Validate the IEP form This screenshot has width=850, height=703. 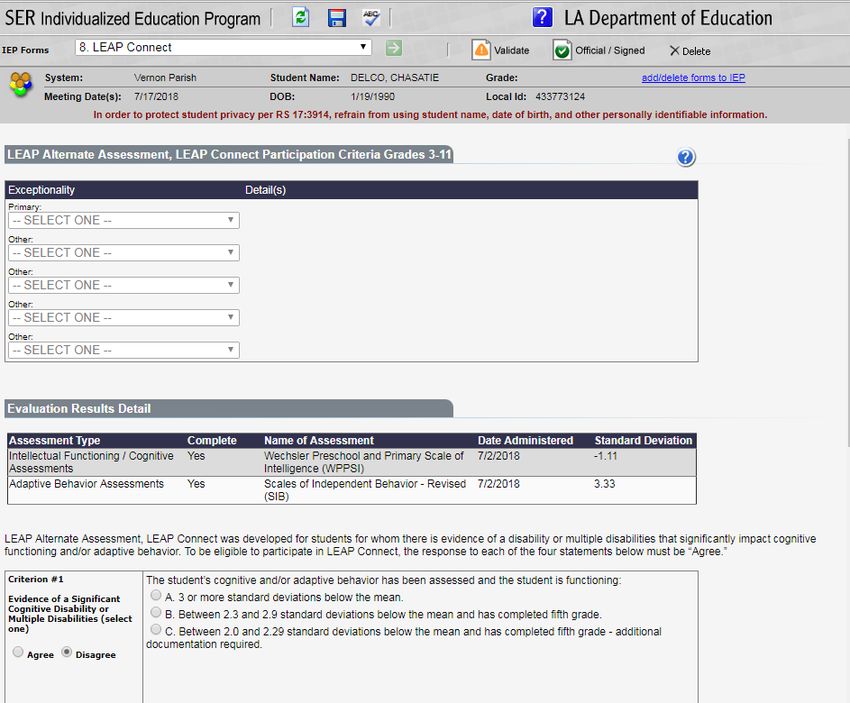pos(500,50)
